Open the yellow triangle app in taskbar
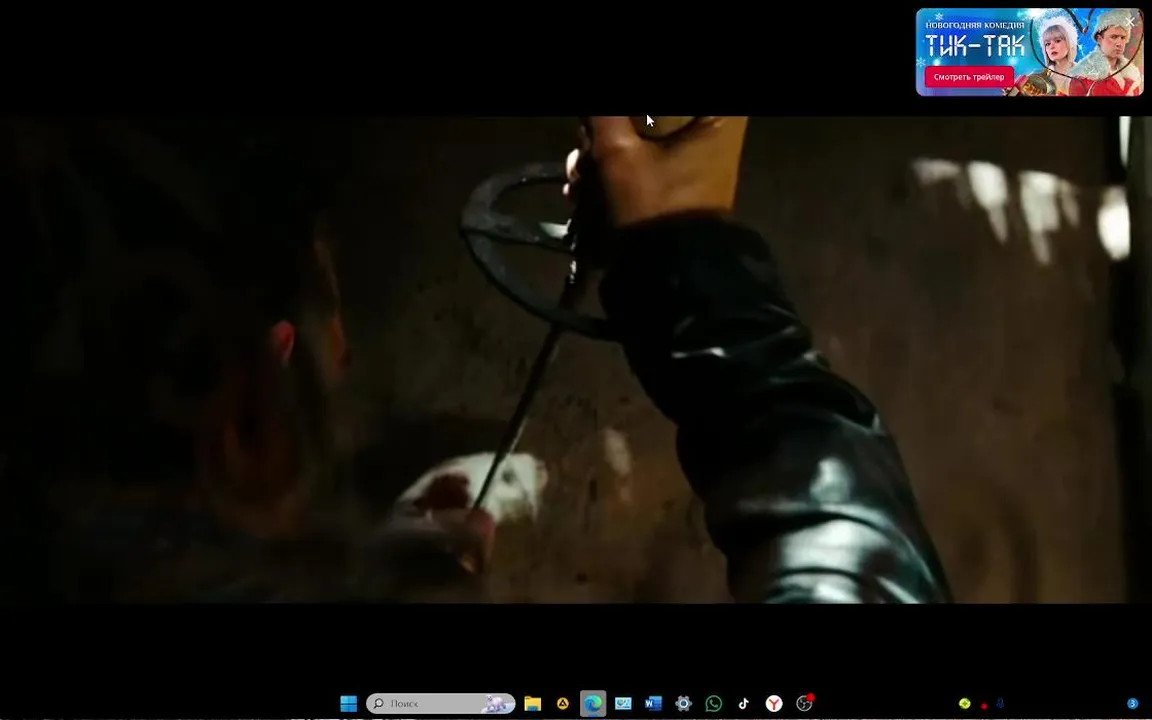This screenshot has width=1152, height=720. (x=563, y=703)
